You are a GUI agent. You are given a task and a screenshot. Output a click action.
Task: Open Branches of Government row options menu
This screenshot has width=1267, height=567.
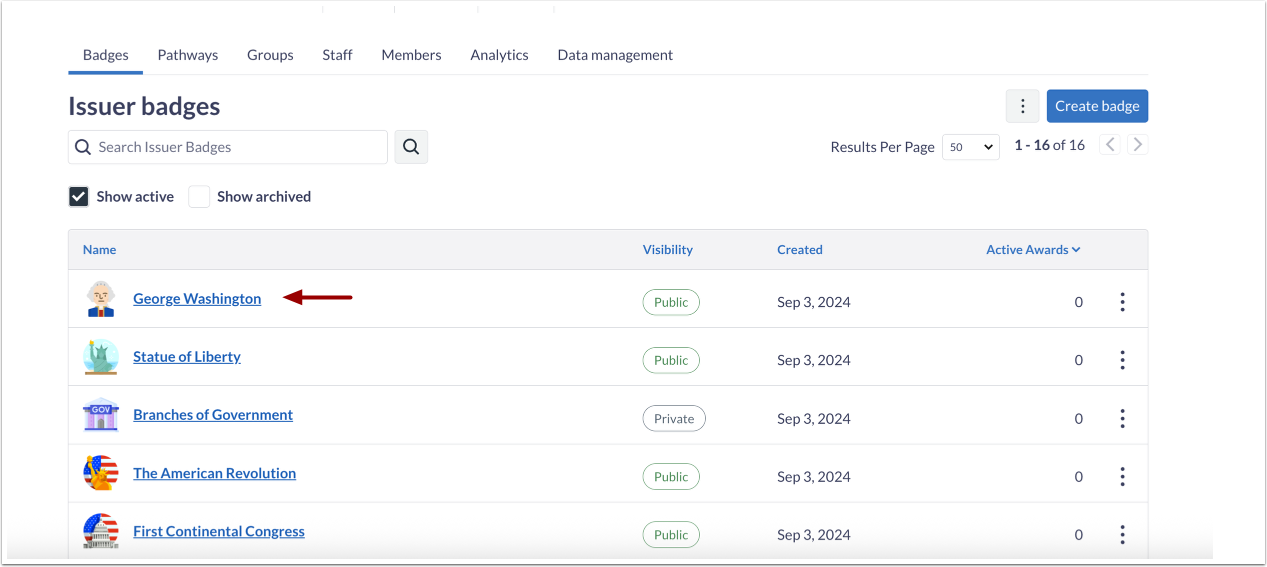(x=1123, y=419)
